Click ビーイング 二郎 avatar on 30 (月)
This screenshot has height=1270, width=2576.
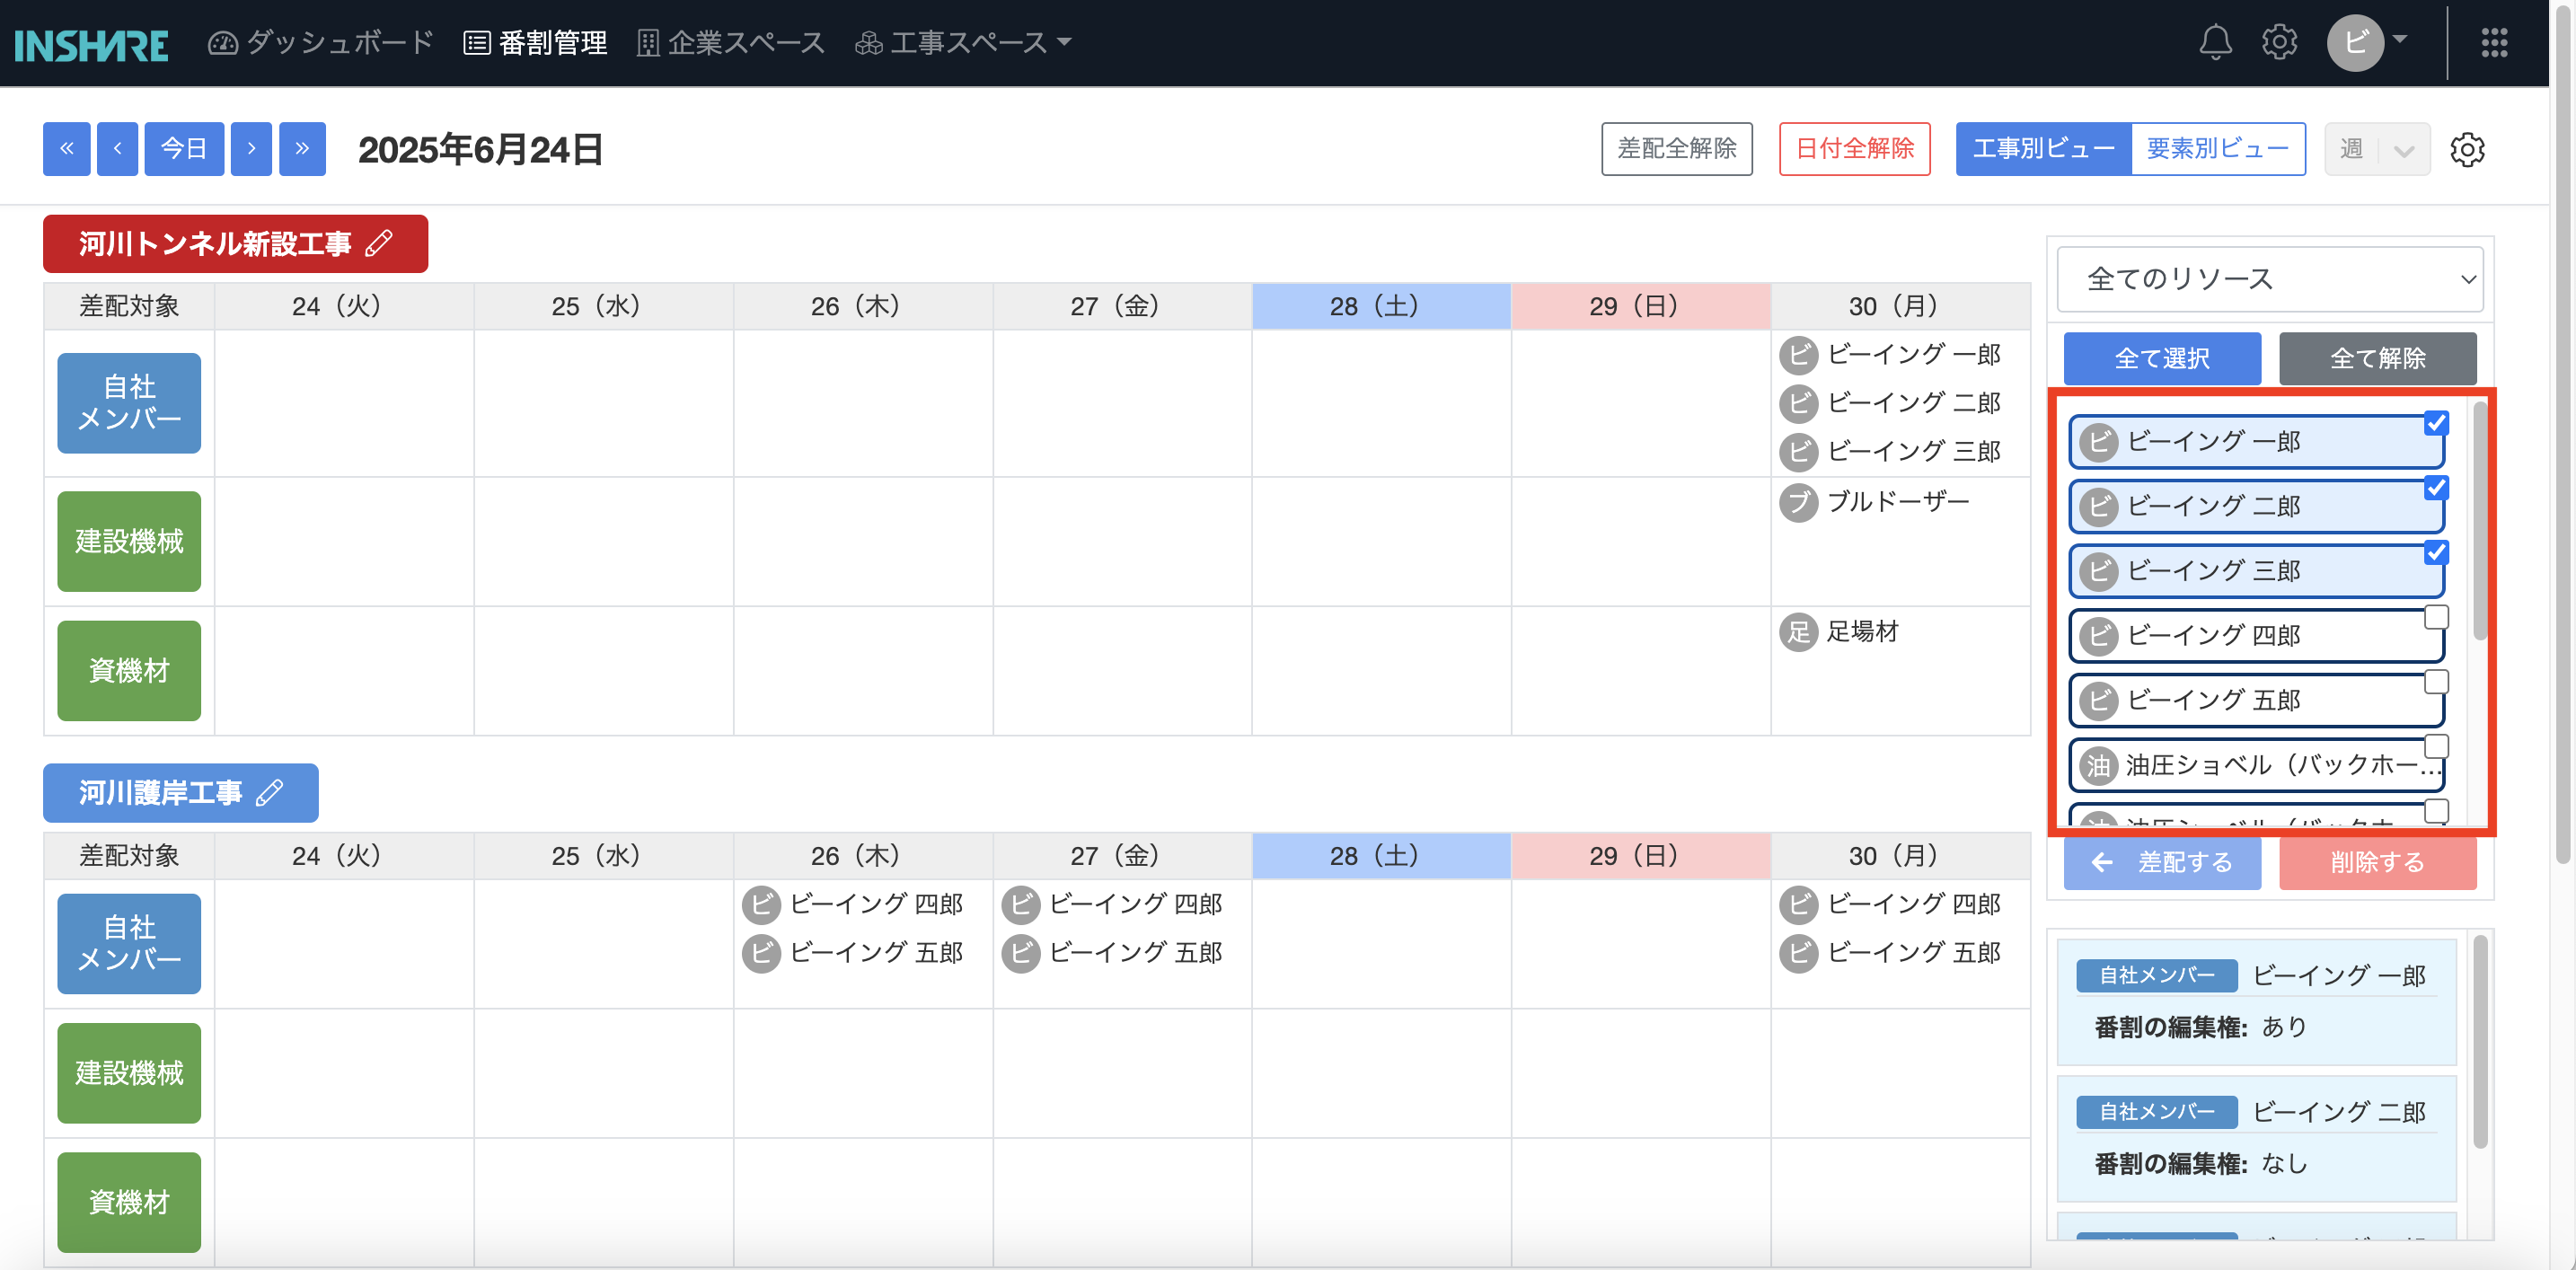[1798, 403]
